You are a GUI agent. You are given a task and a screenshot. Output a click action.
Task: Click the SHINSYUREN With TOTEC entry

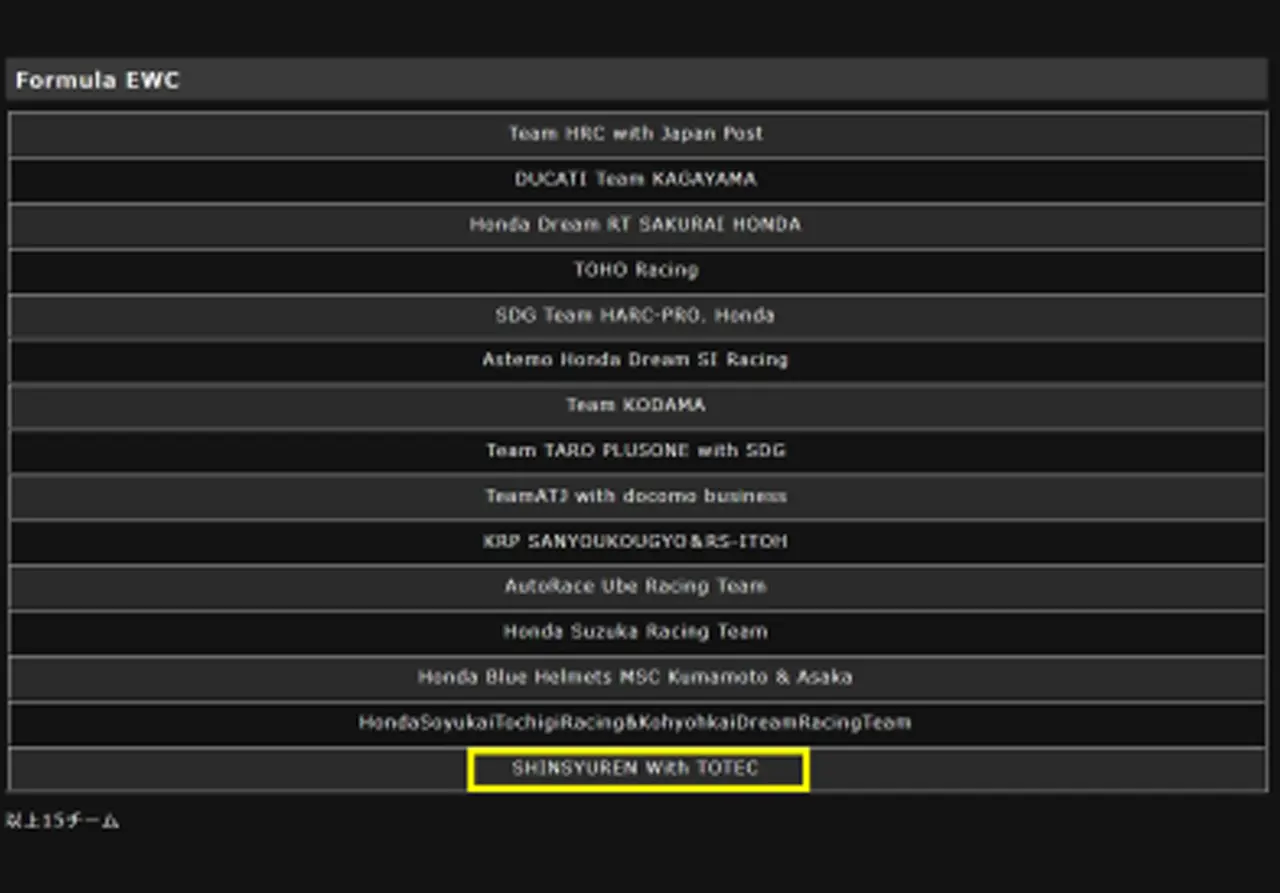tap(637, 769)
